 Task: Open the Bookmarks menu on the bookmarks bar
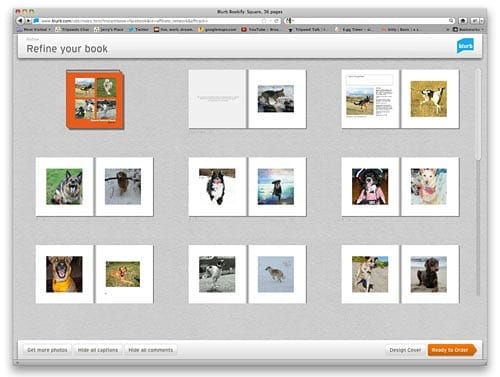pos(468,29)
